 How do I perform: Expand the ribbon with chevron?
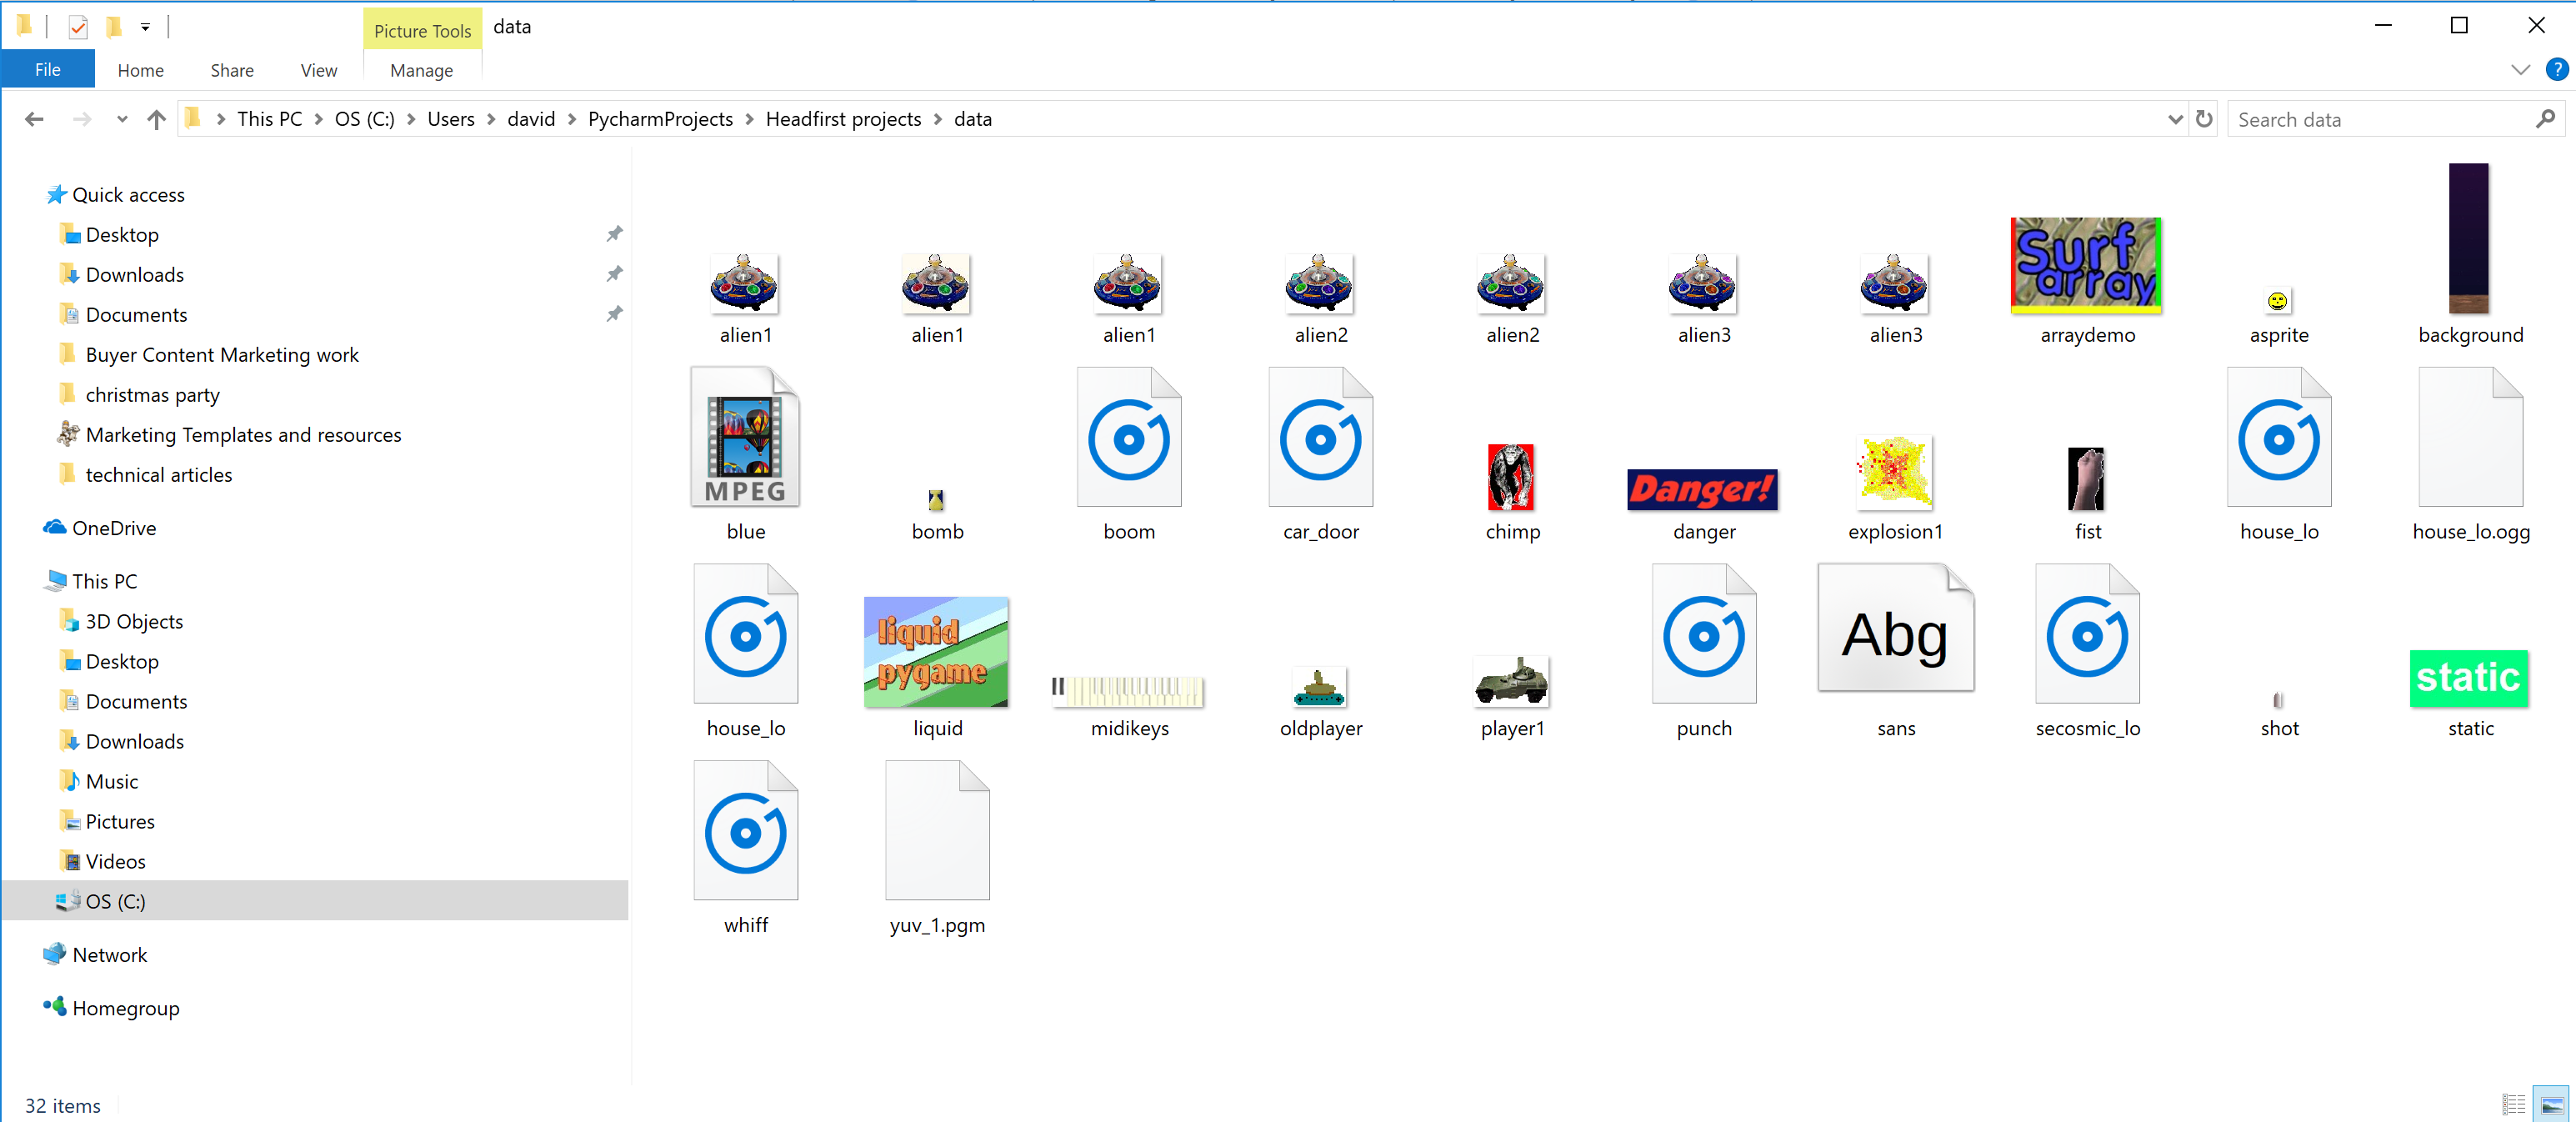point(2520,70)
